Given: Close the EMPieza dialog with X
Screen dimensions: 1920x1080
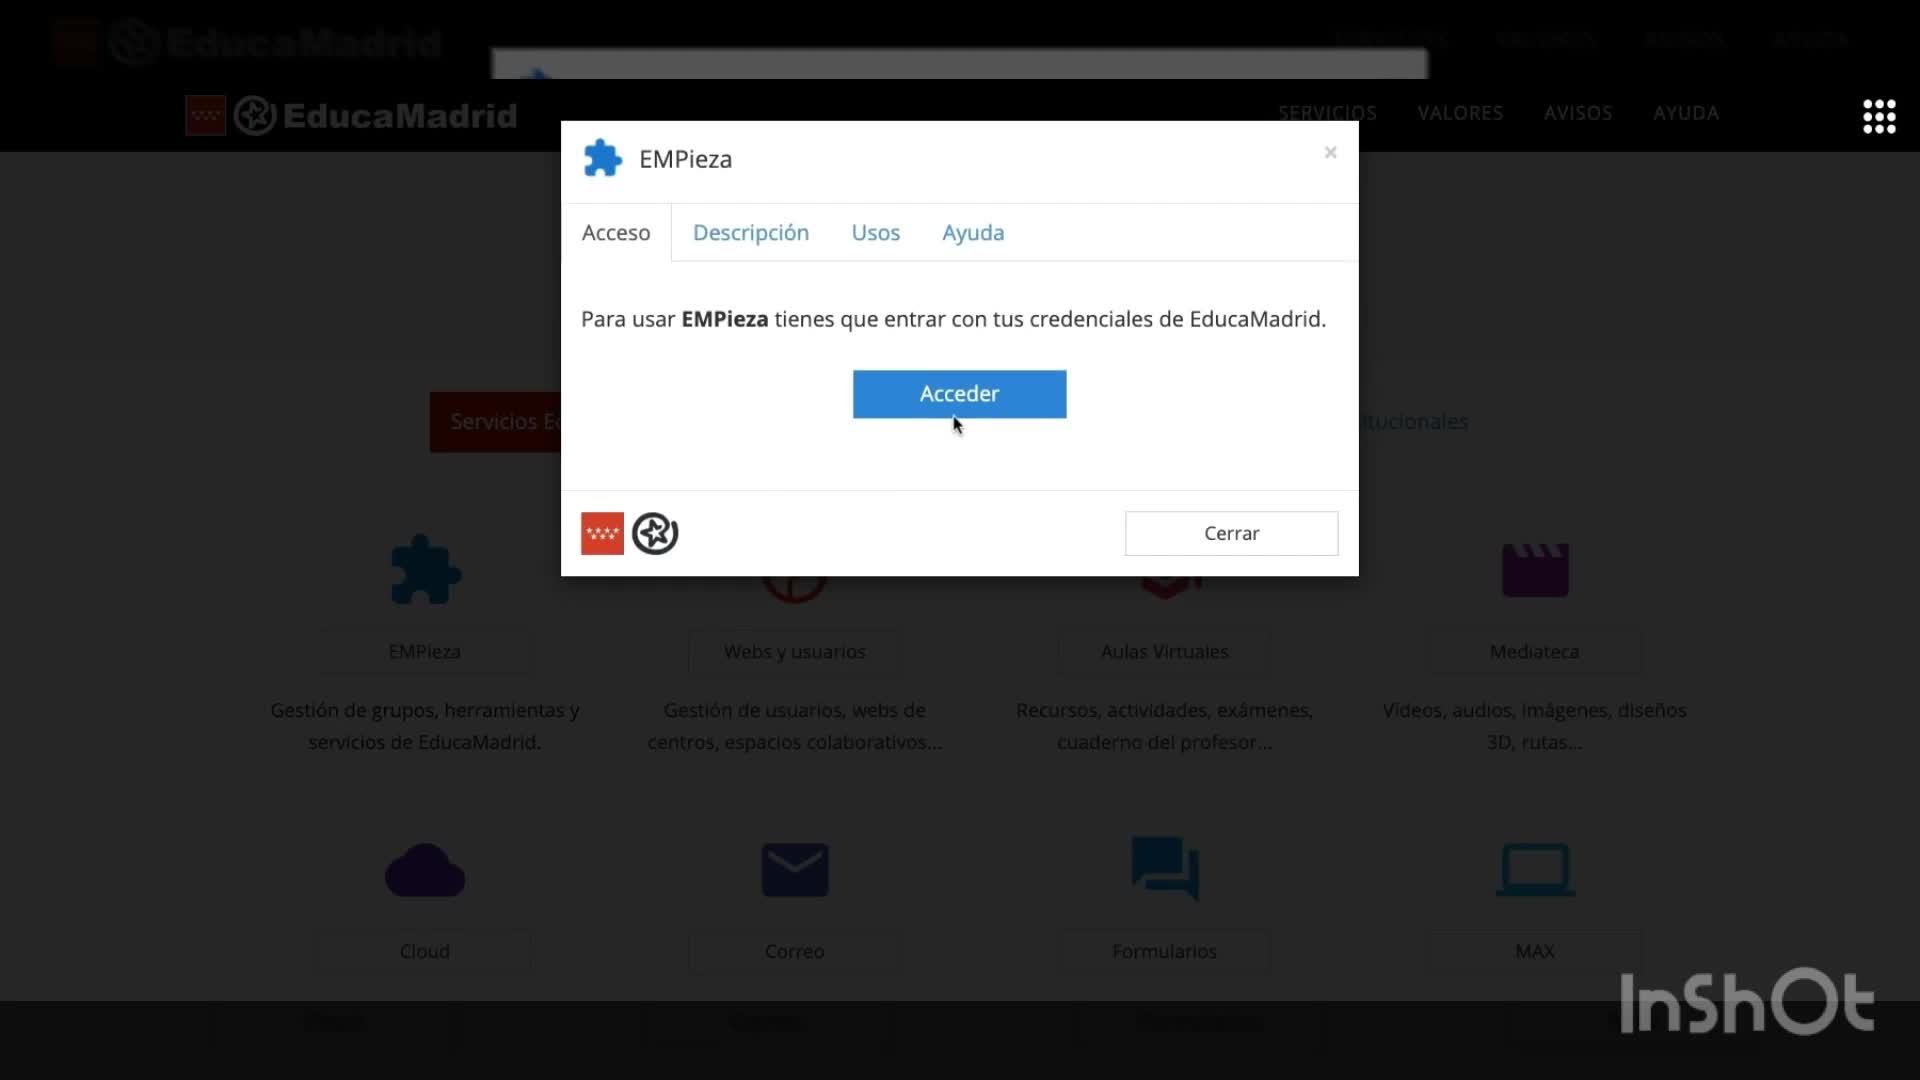Looking at the screenshot, I should [1330, 152].
